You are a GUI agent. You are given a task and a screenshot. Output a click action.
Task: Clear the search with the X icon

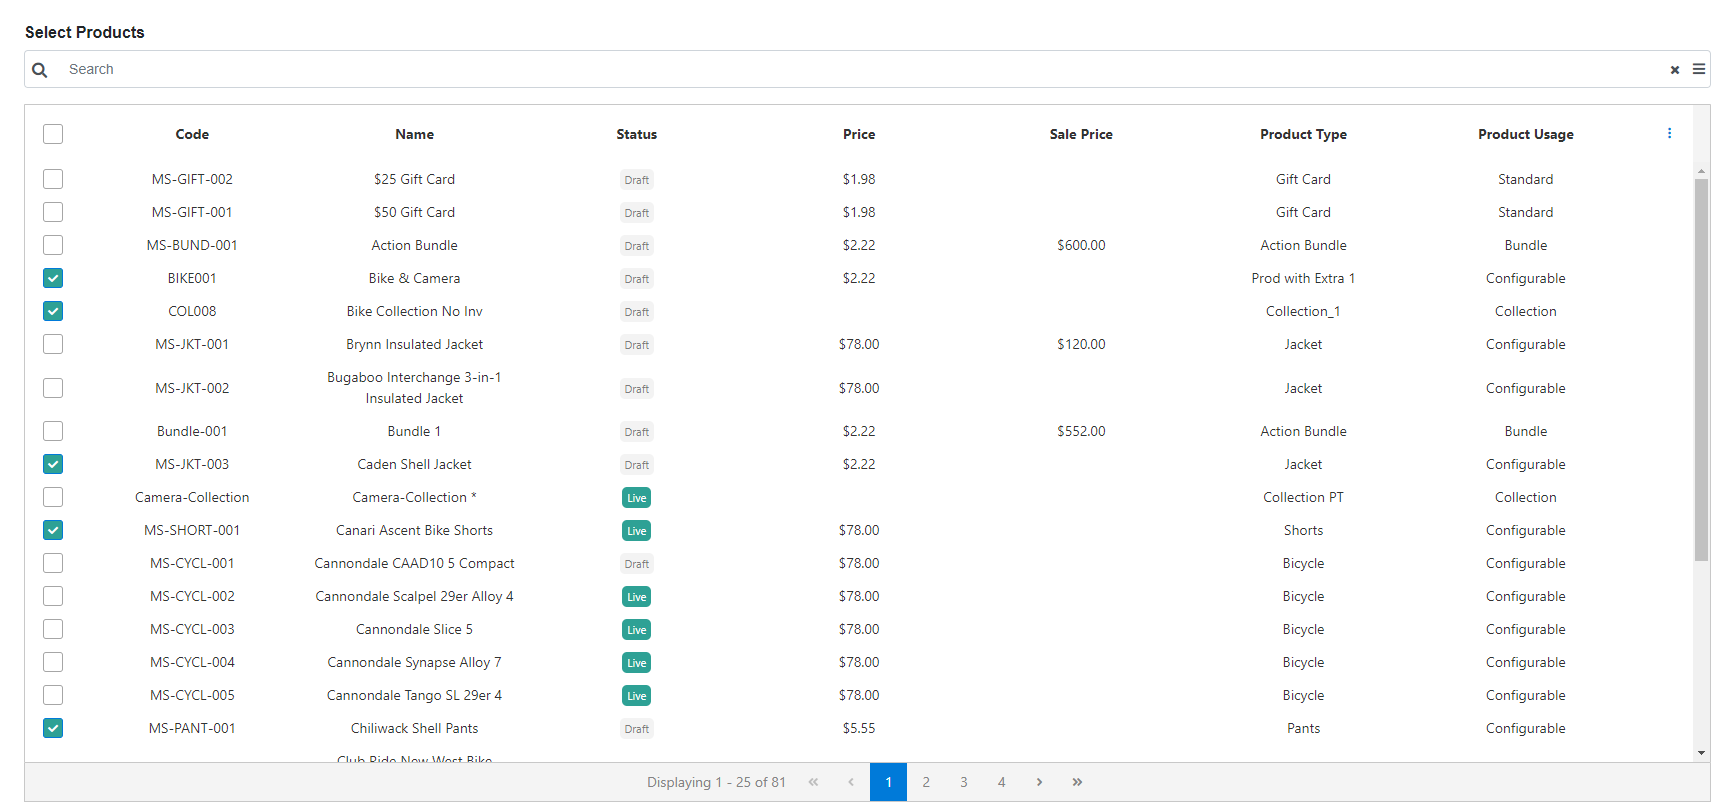coord(1675,70)
